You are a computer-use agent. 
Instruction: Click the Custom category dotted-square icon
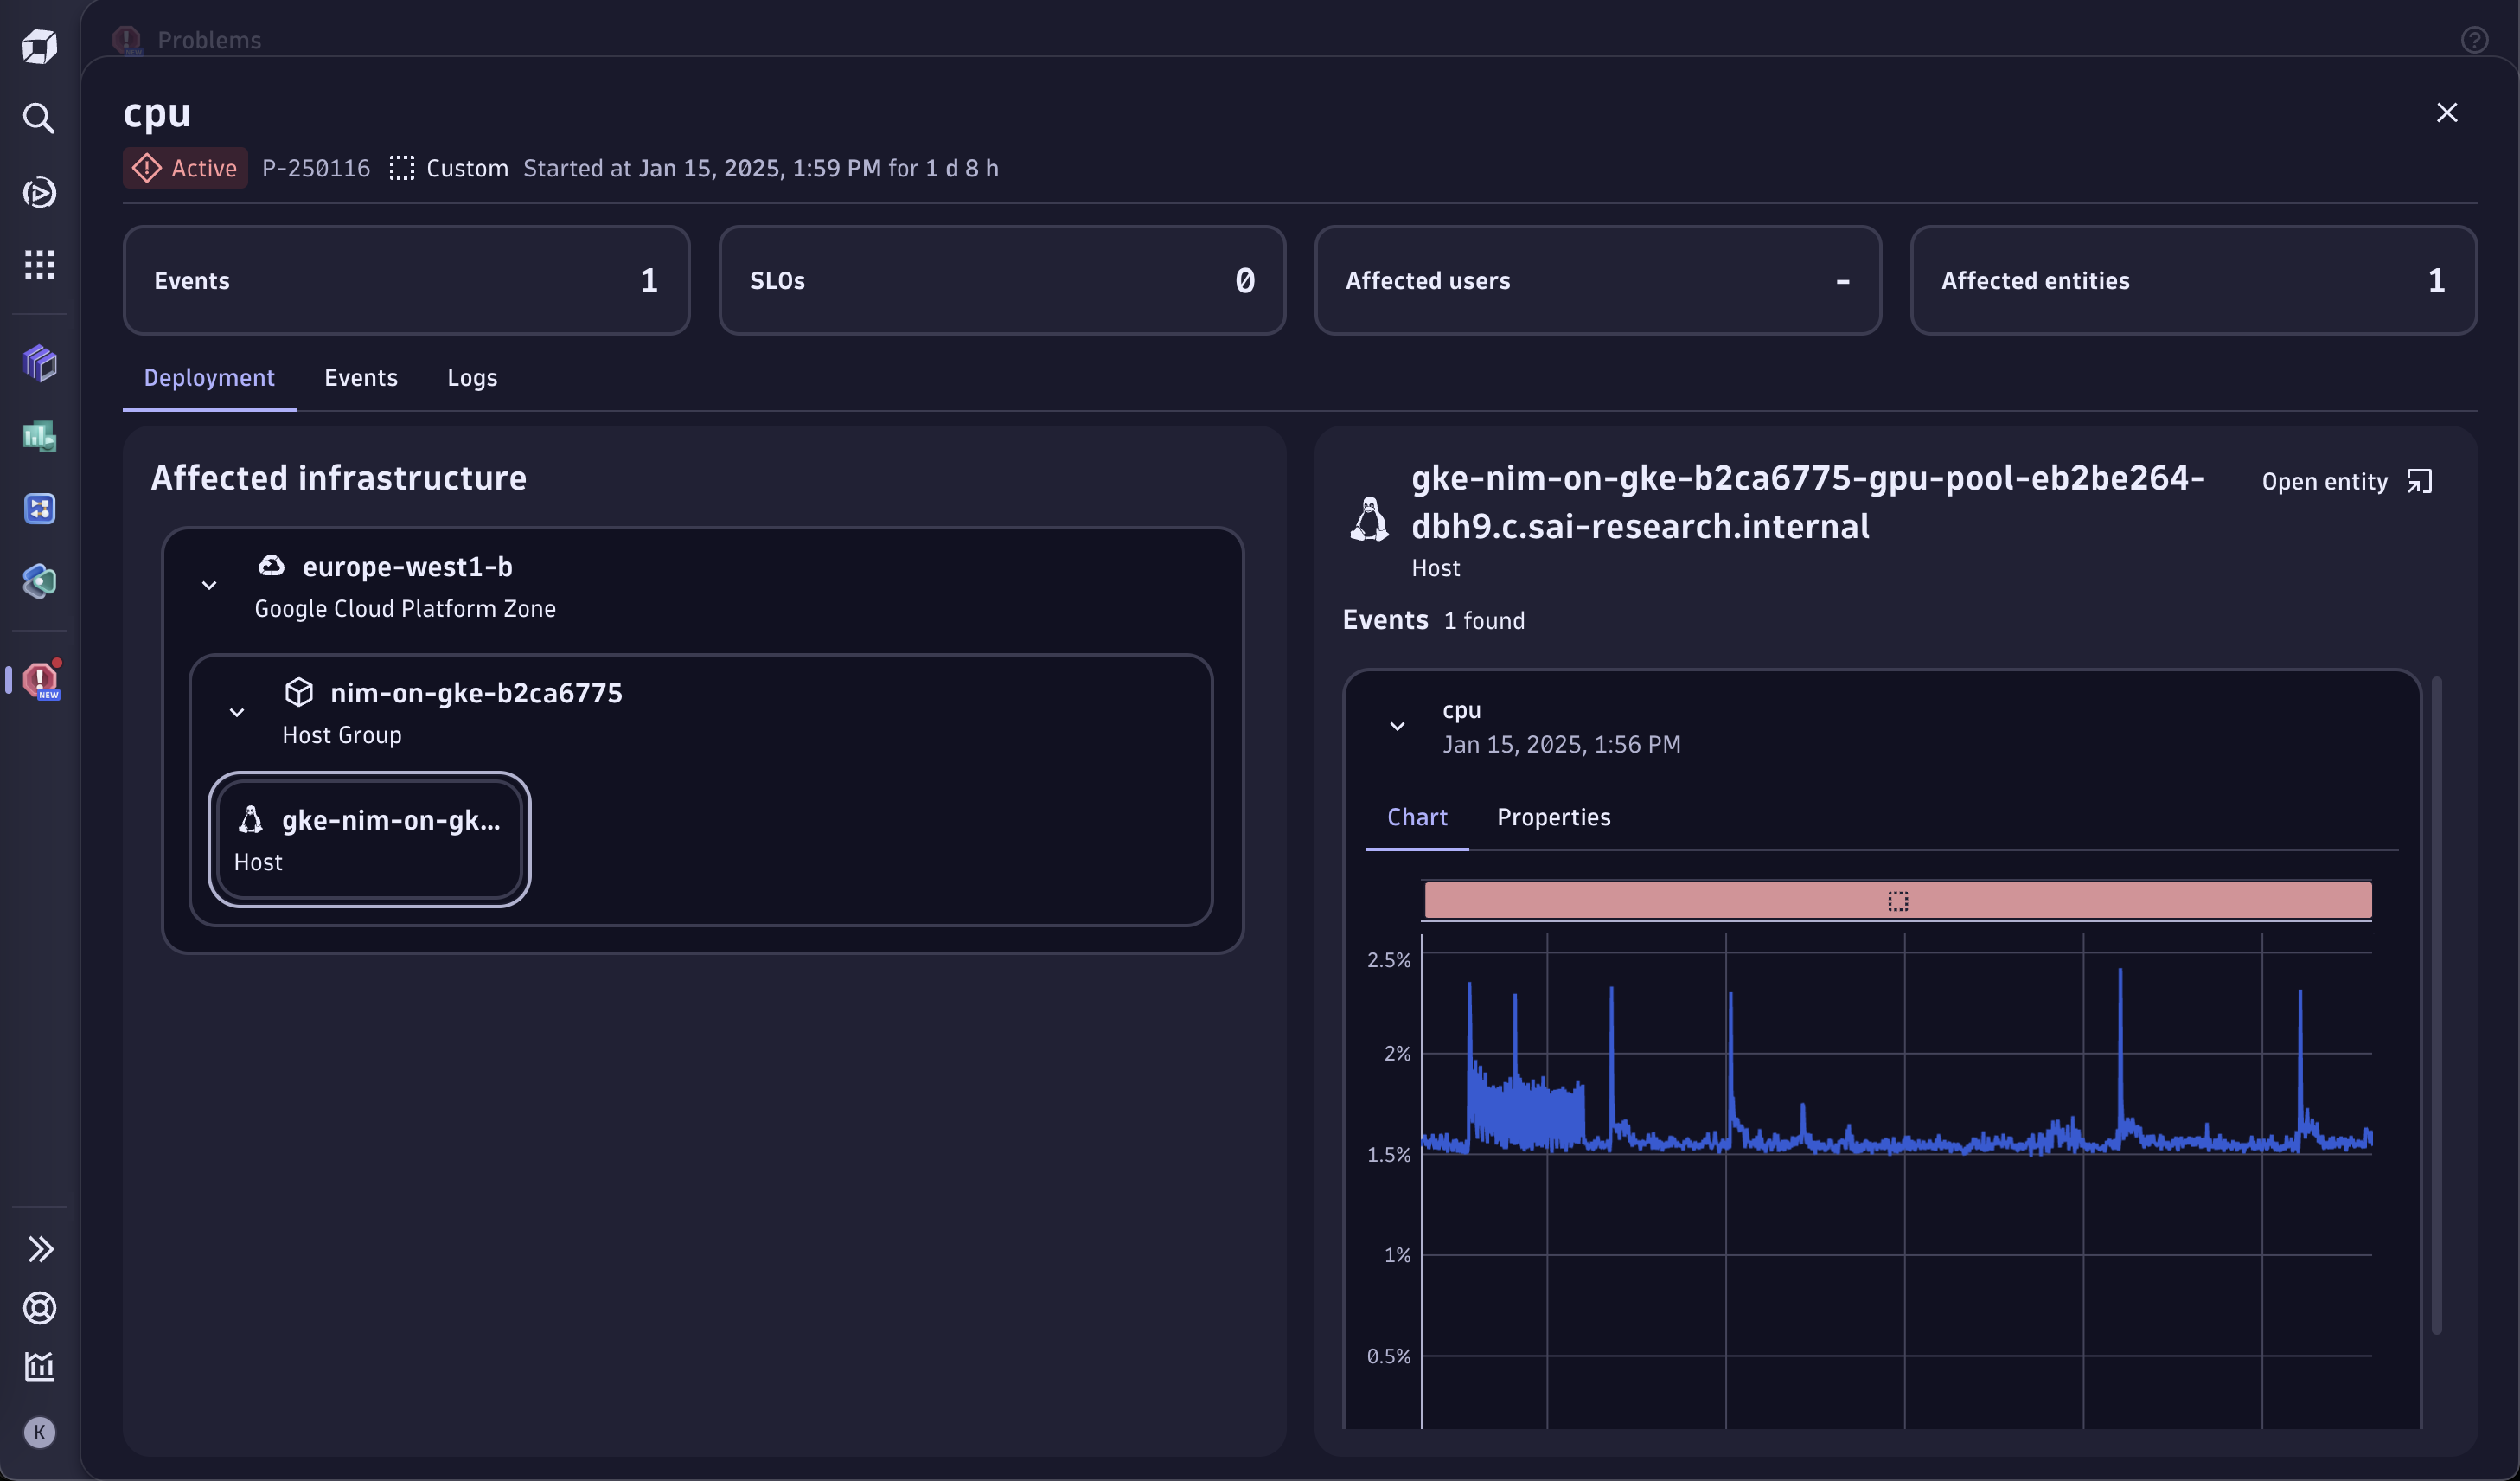pos(401,168)
